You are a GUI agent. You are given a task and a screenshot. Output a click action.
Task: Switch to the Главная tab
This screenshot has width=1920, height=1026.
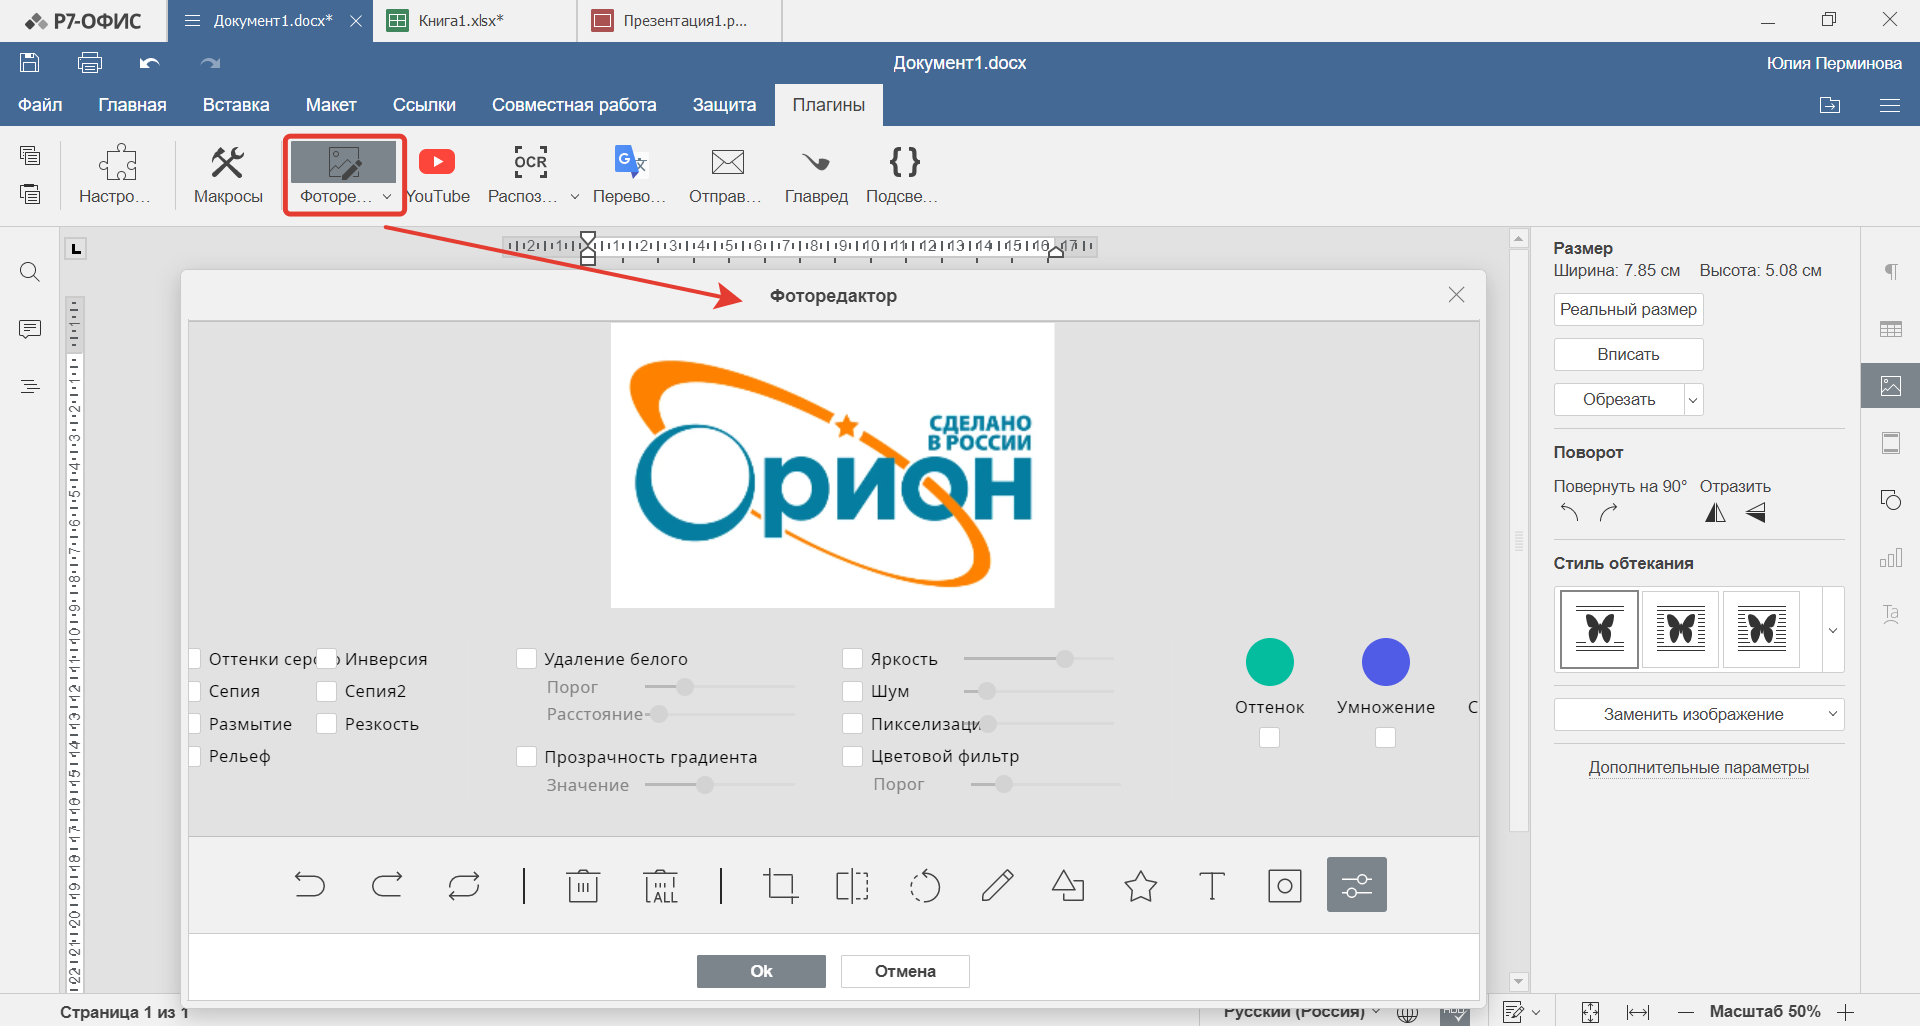tap(132, 105)
